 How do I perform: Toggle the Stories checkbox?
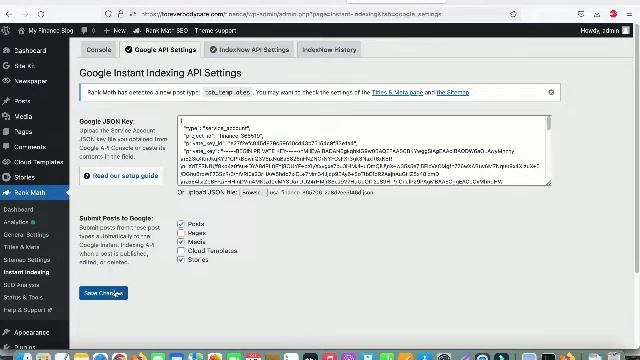tap(181, 260)
